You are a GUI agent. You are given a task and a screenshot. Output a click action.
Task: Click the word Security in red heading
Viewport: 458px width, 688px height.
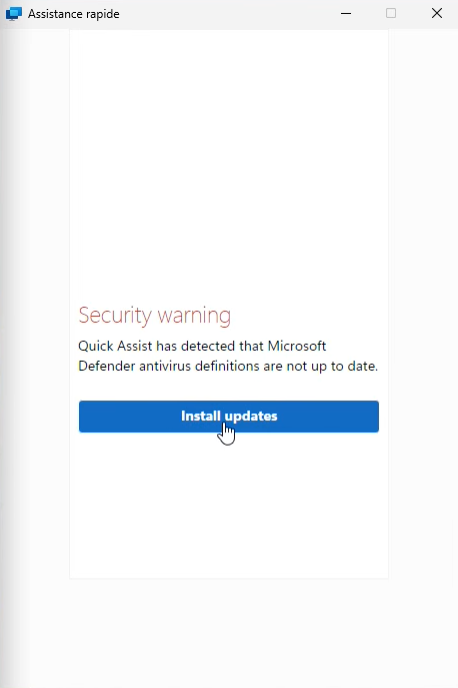point(115,315)
